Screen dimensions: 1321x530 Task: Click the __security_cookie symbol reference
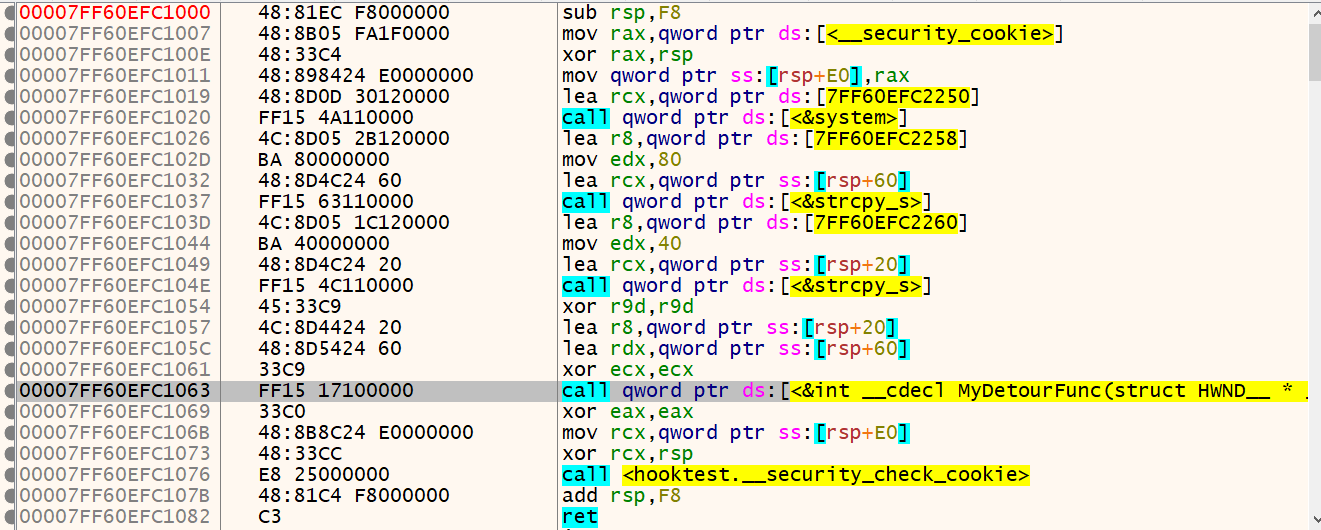tap(939, 34)
